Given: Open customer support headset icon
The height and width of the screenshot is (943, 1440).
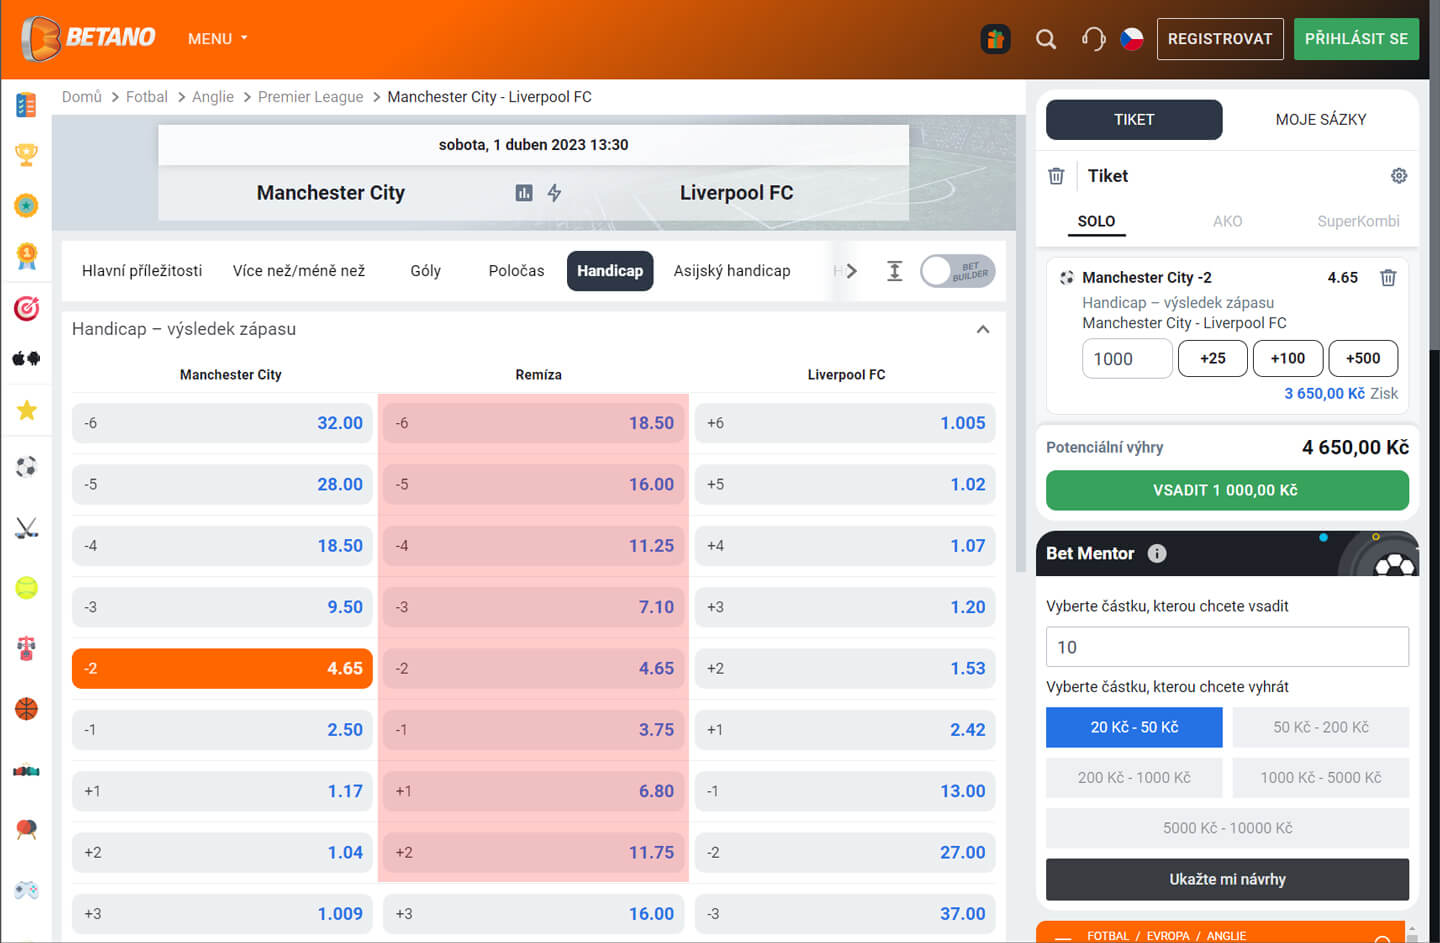Looking at the screenshot, I should [1093, 39].
